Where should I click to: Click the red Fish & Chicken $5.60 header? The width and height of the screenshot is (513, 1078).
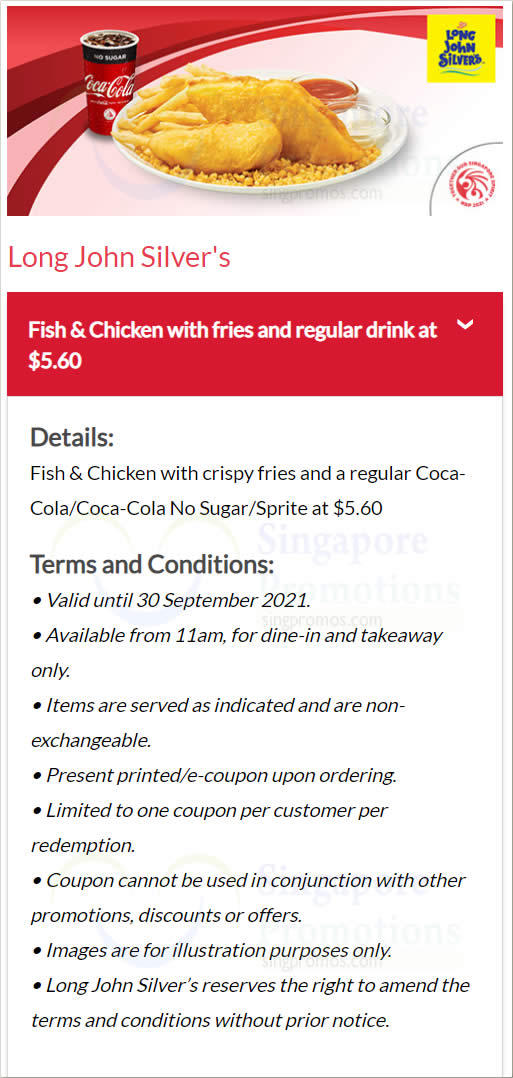point(254,344)
